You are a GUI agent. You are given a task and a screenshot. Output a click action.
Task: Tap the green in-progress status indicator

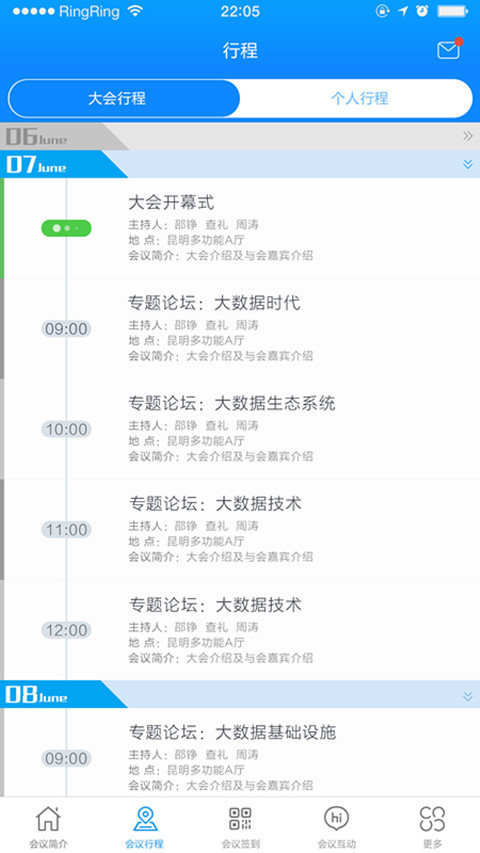pyautogui.click(x=66, y=228)
